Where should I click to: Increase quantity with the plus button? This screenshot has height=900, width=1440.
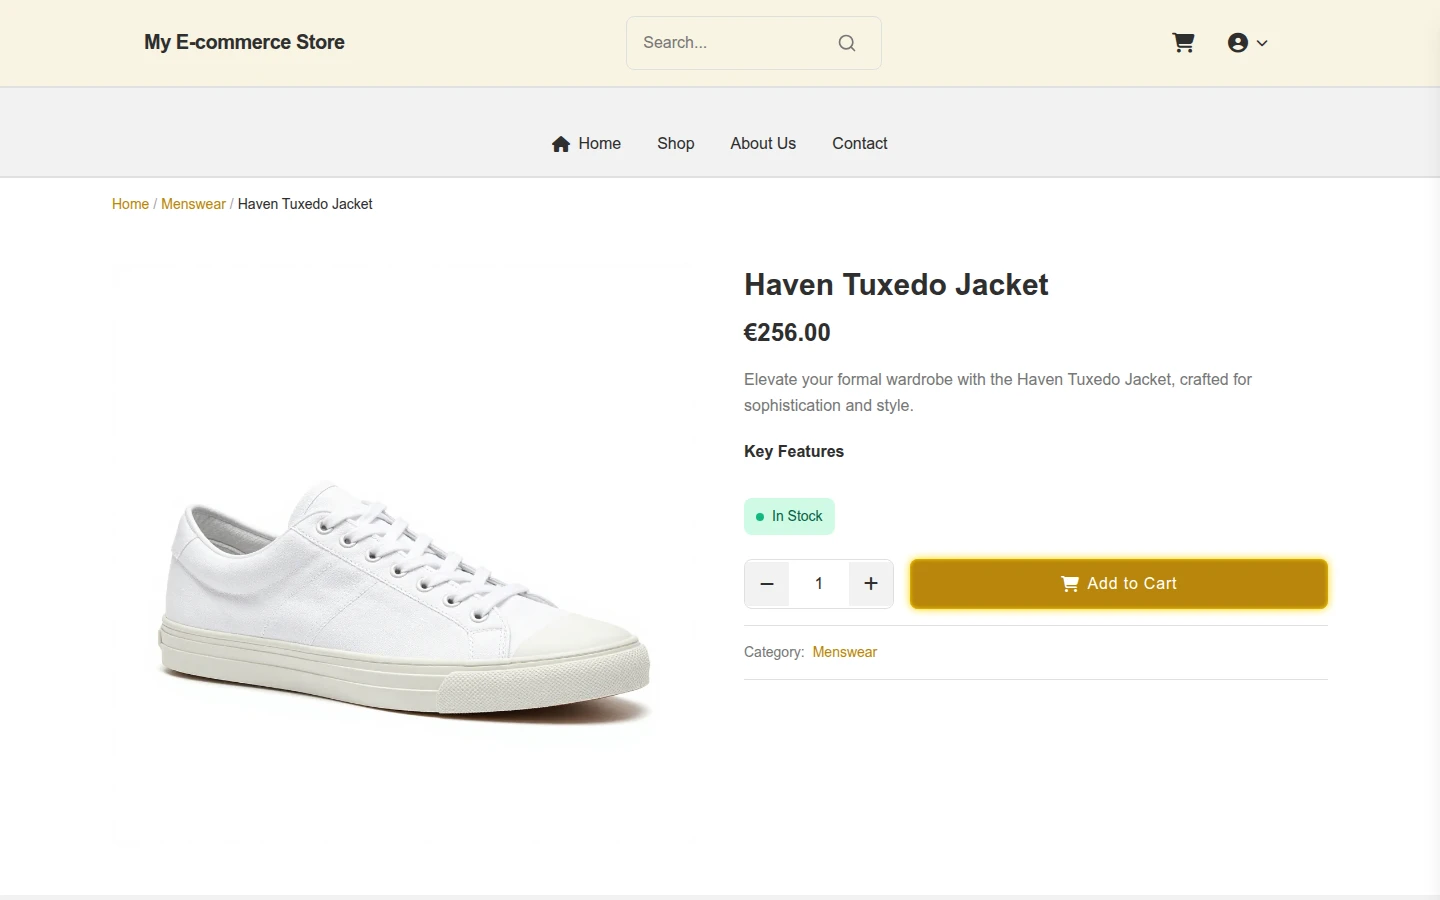coord(871,584)
